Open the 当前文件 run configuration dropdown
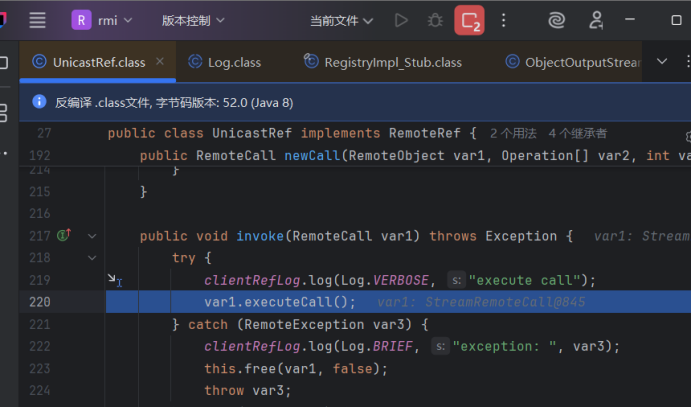Screen dimensions: 692x407 click(341, 20)
